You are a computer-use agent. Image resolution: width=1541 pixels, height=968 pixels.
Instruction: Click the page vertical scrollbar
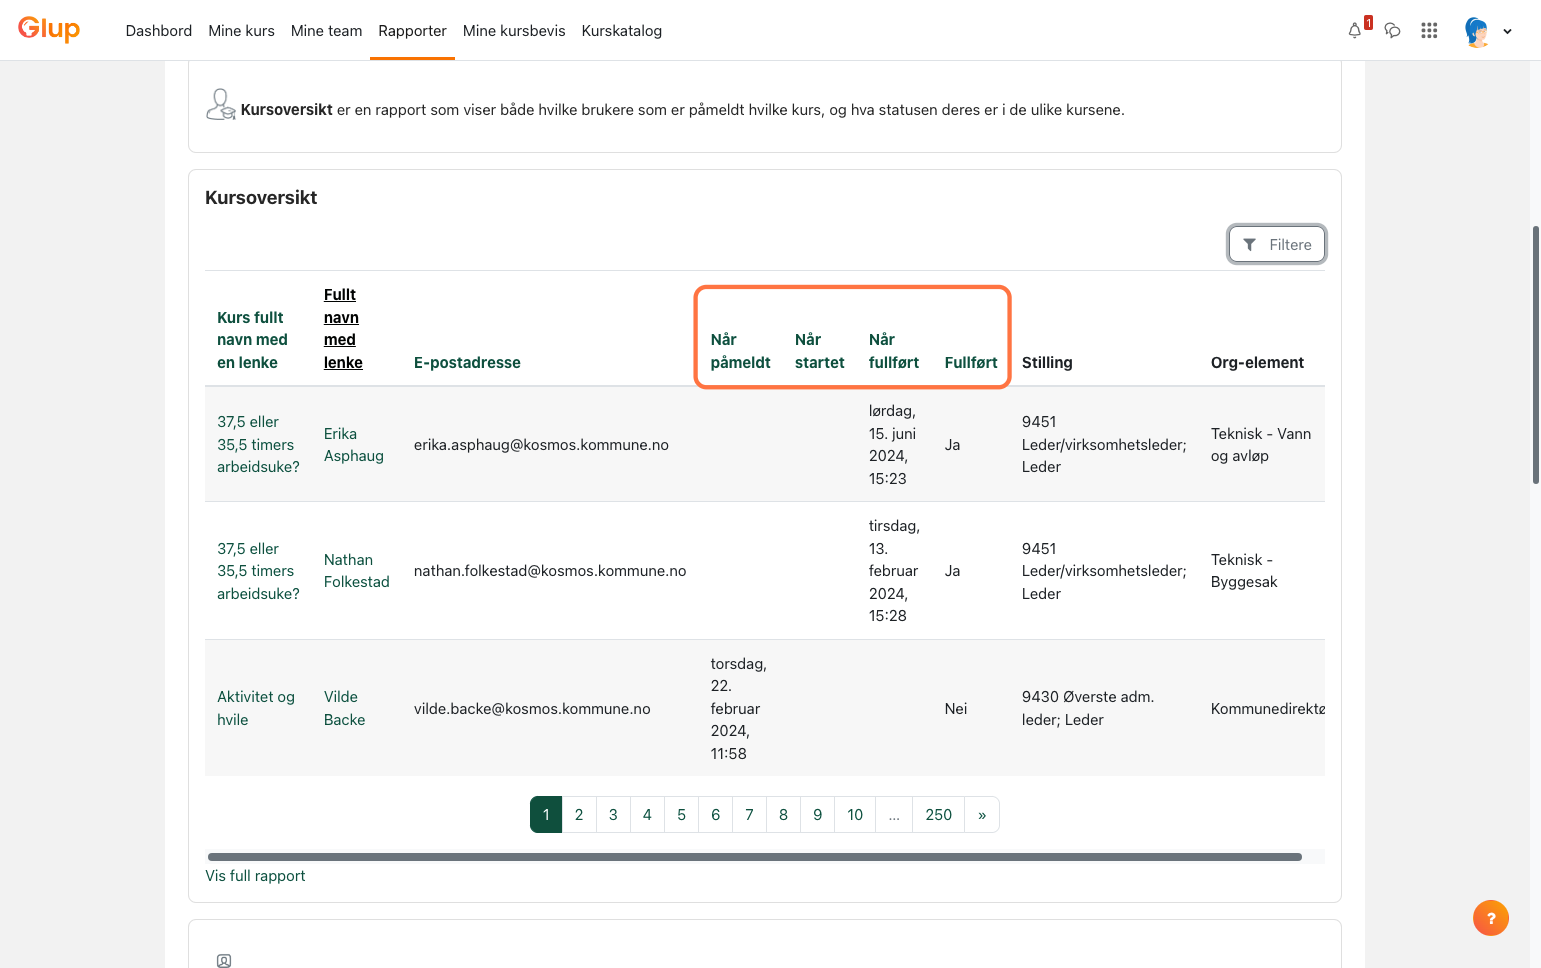click(x=1536, y=355)
